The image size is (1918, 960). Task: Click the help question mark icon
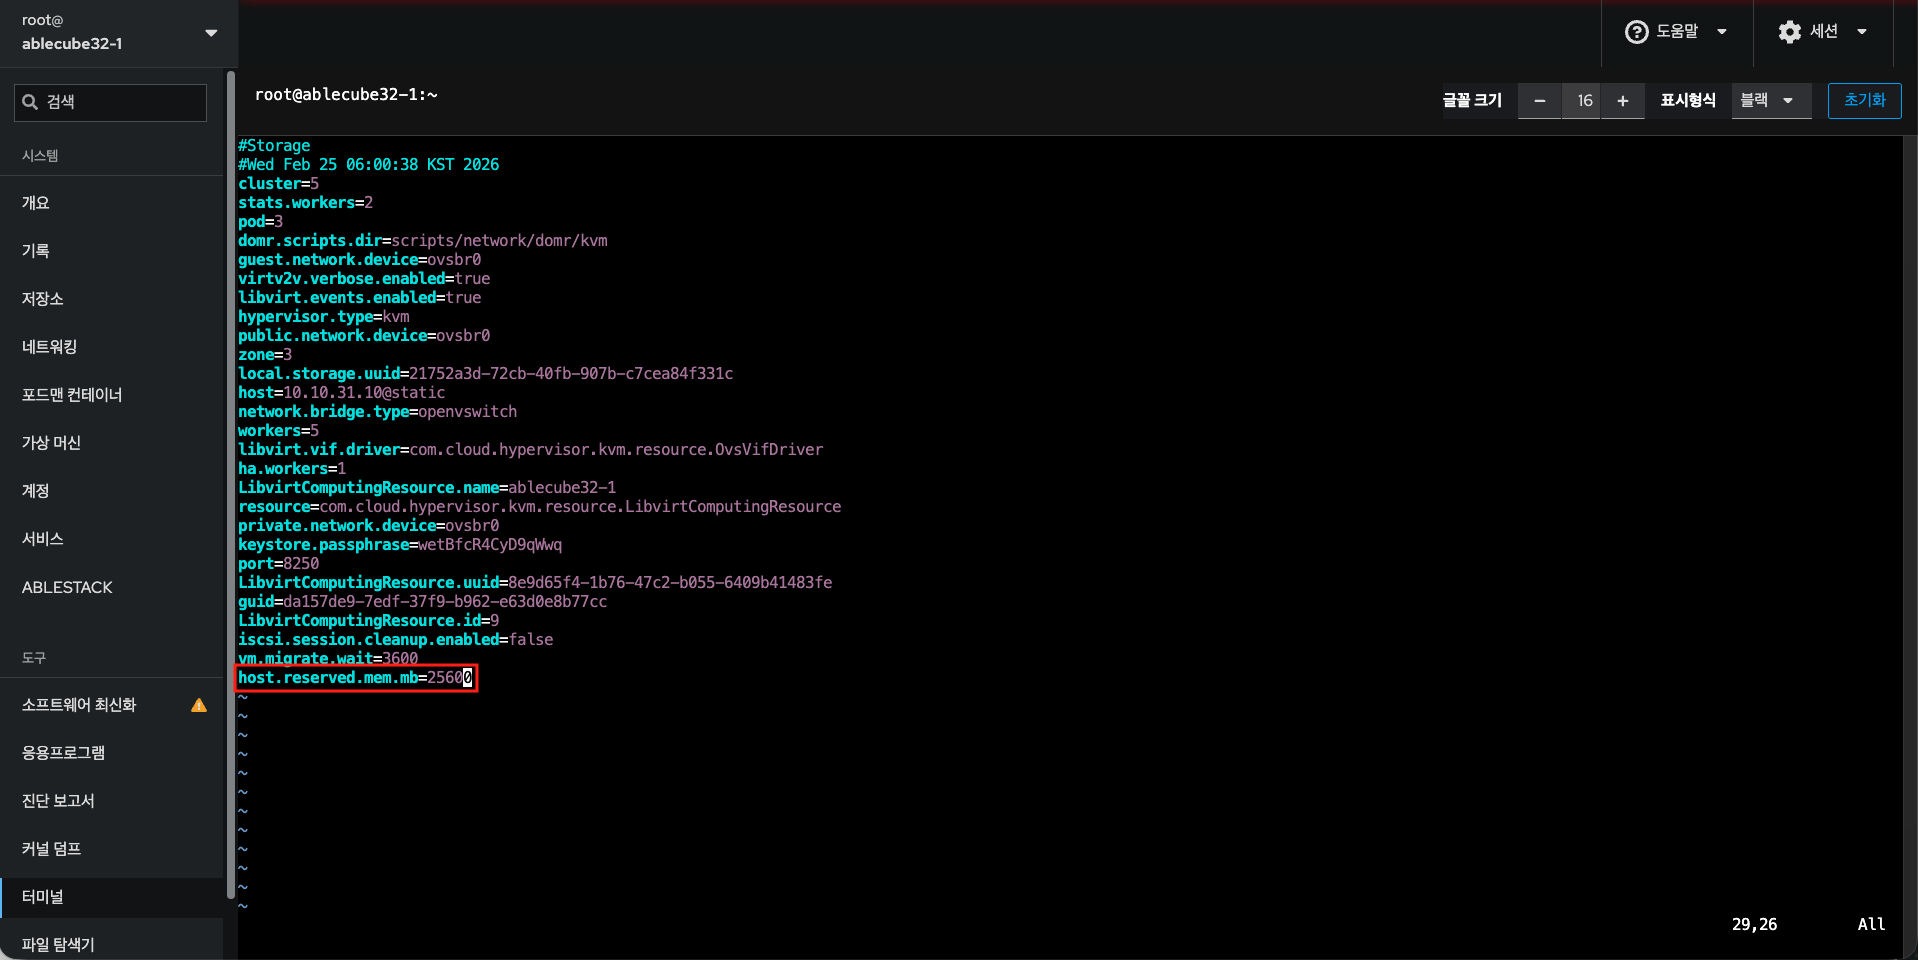tap(1636, 32)
